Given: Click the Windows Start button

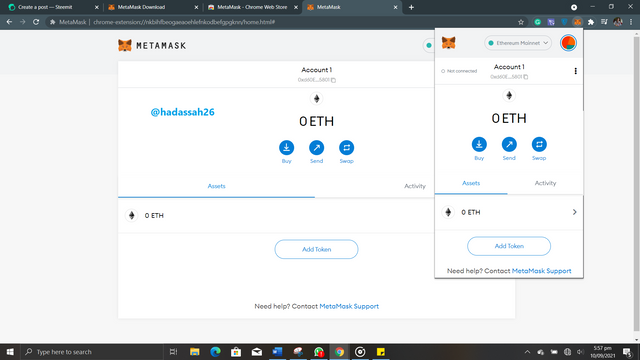Looking at the screenshot, I should (x=10, y=351).
